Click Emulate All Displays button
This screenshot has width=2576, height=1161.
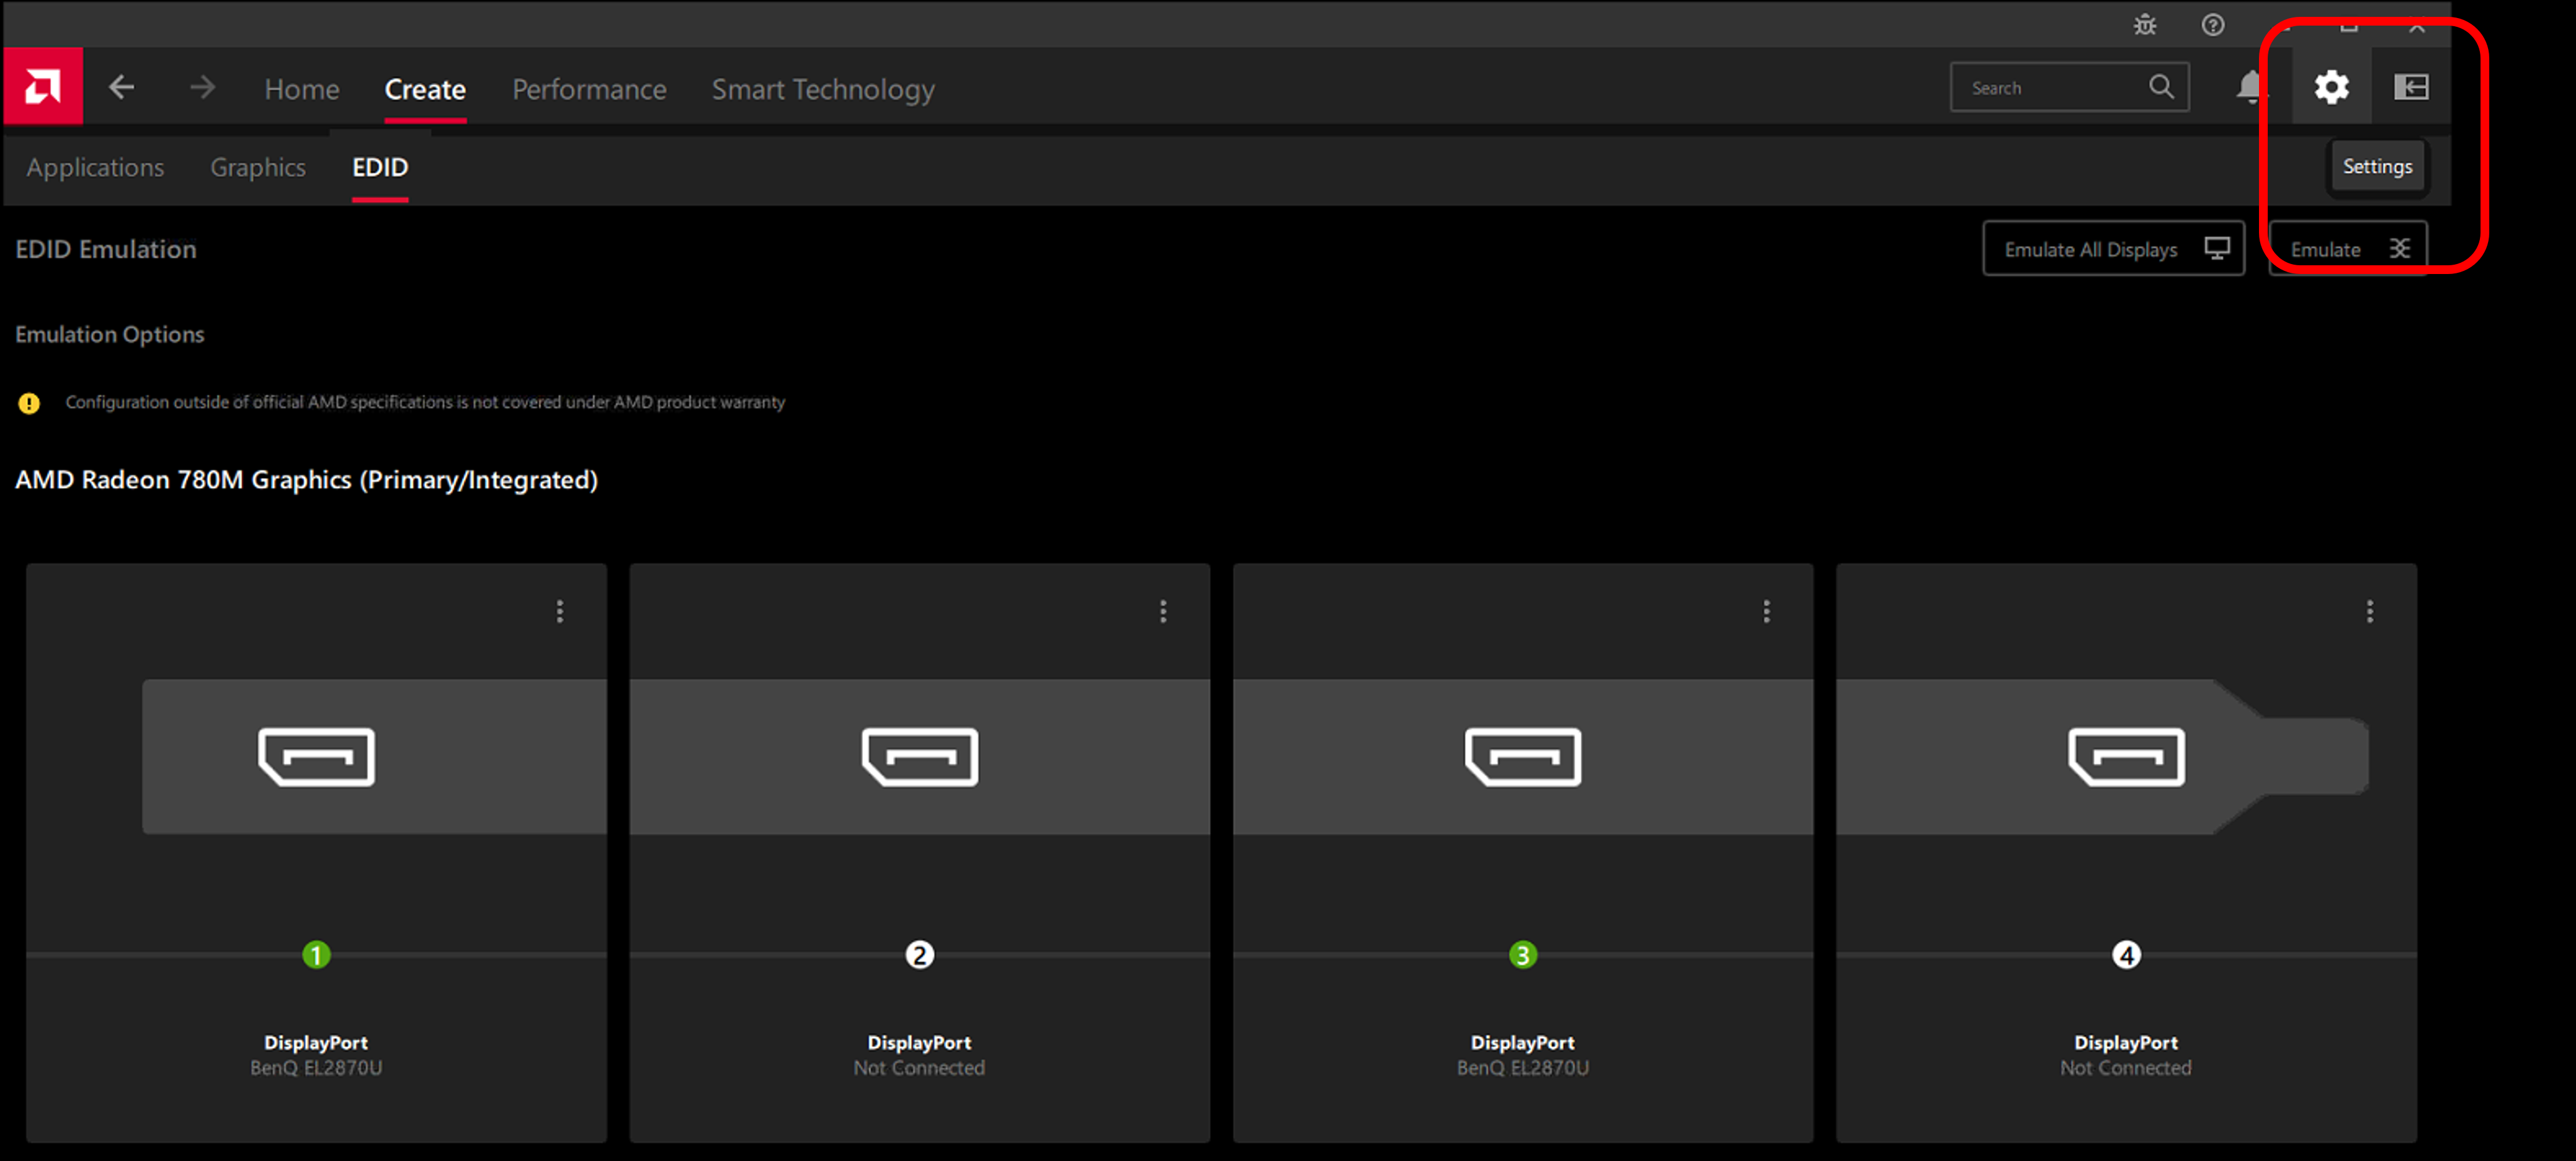2113,249
